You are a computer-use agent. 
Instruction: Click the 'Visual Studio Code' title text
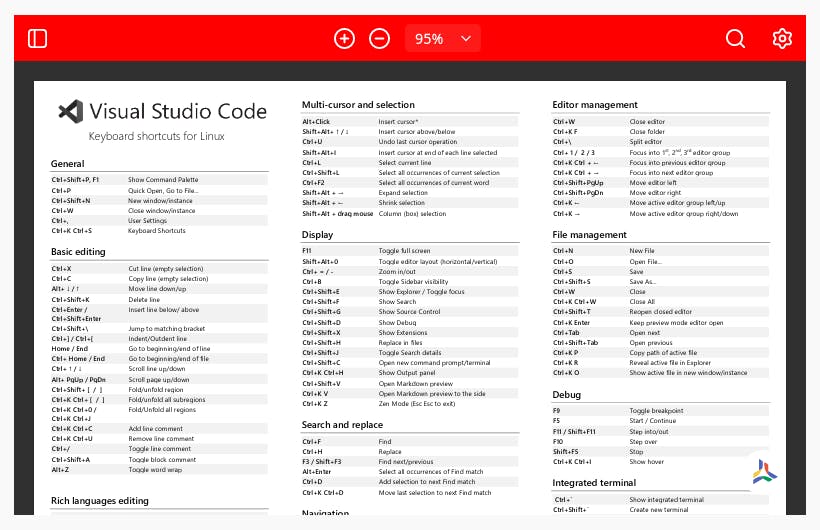tap(178, 111)
